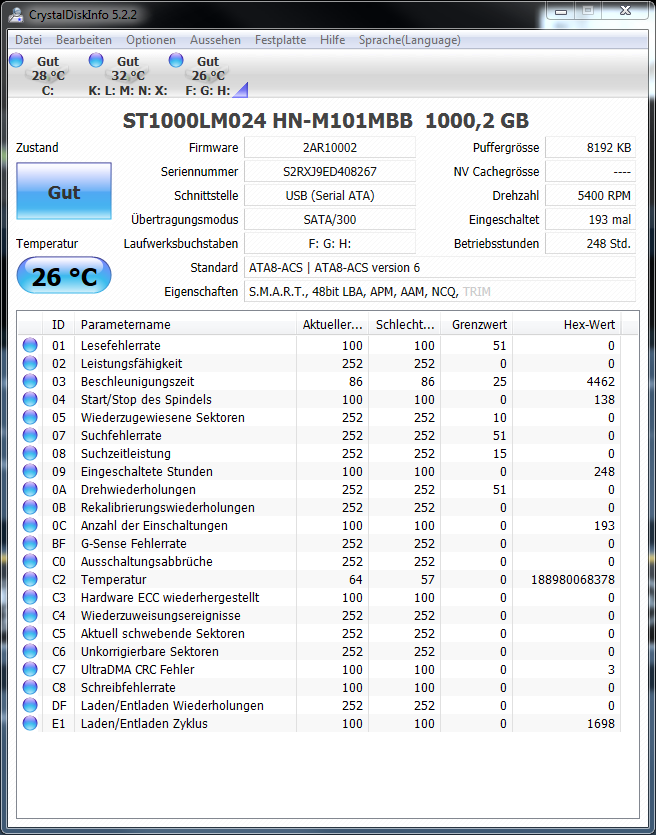The height and width of the screenshot is (835, 656).
Task: Click the Drehzahl 5400 RPM field
Action: pos(591,195)
